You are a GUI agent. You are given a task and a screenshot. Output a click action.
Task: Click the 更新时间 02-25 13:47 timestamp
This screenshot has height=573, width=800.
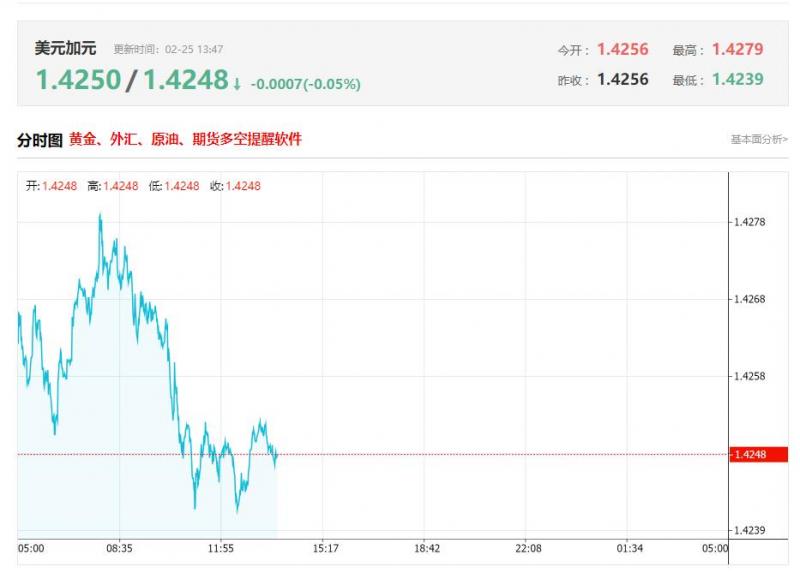tap(168, 49)
